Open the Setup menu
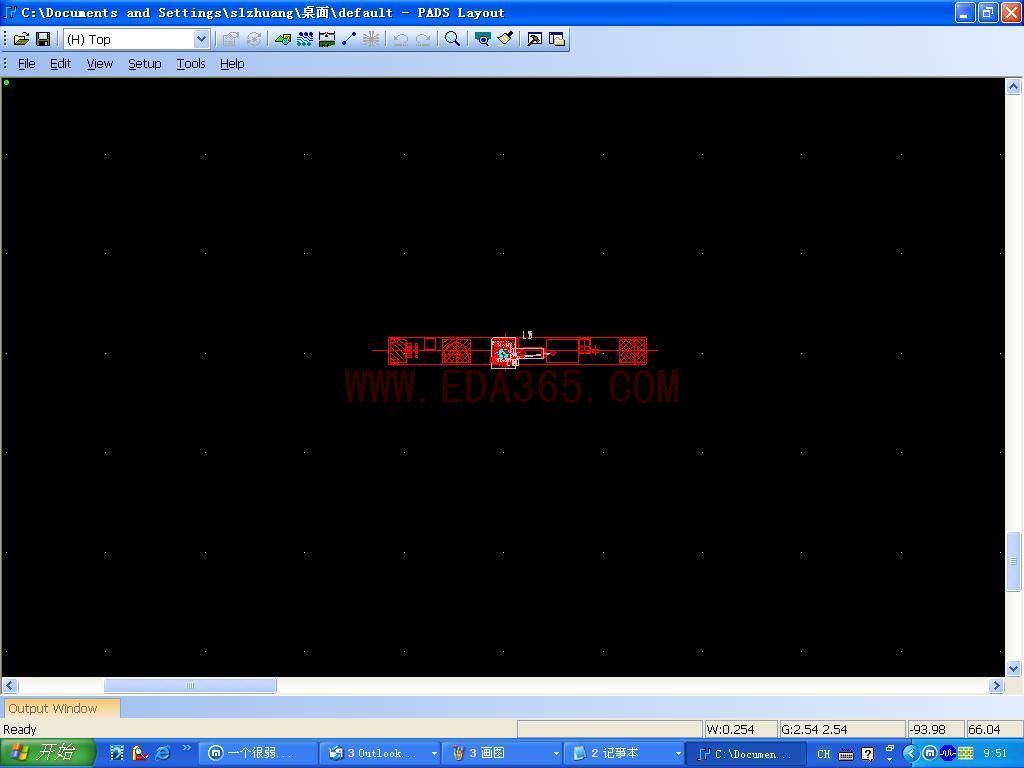The width and height of the screenshot is (1024, 768). (x=144, y=63)
